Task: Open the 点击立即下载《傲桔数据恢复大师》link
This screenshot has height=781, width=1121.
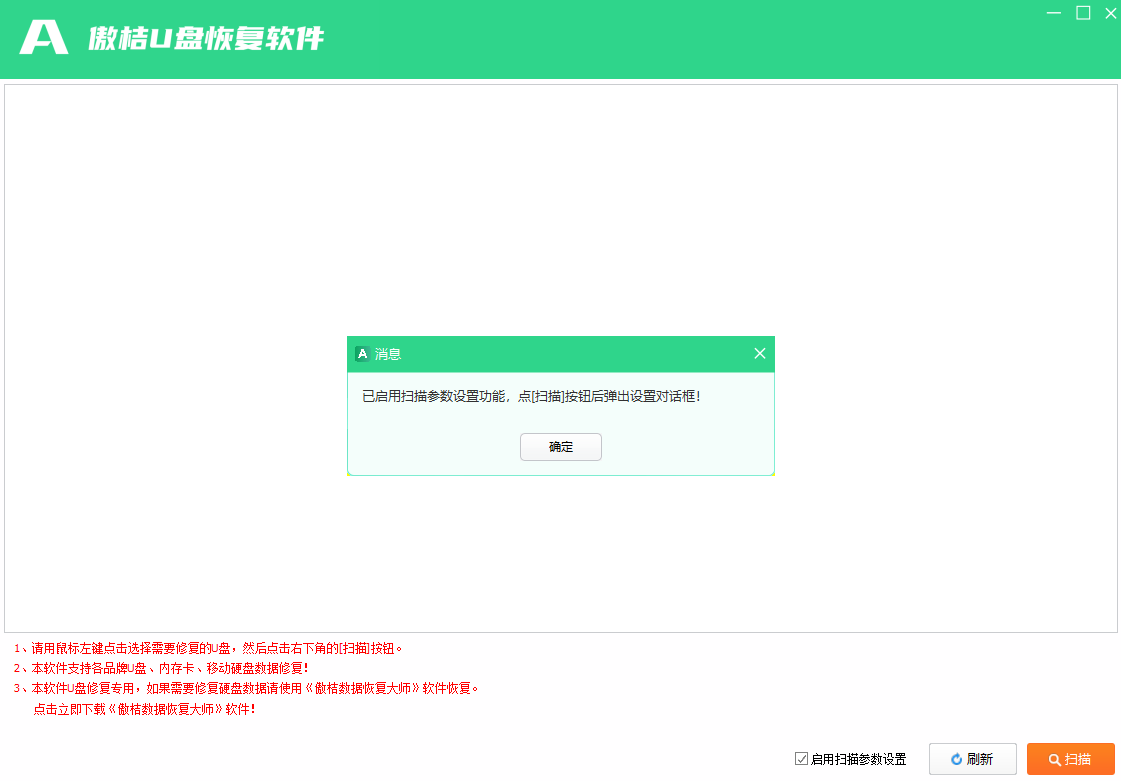Action: pyautogui.click(x=144, y=710)
